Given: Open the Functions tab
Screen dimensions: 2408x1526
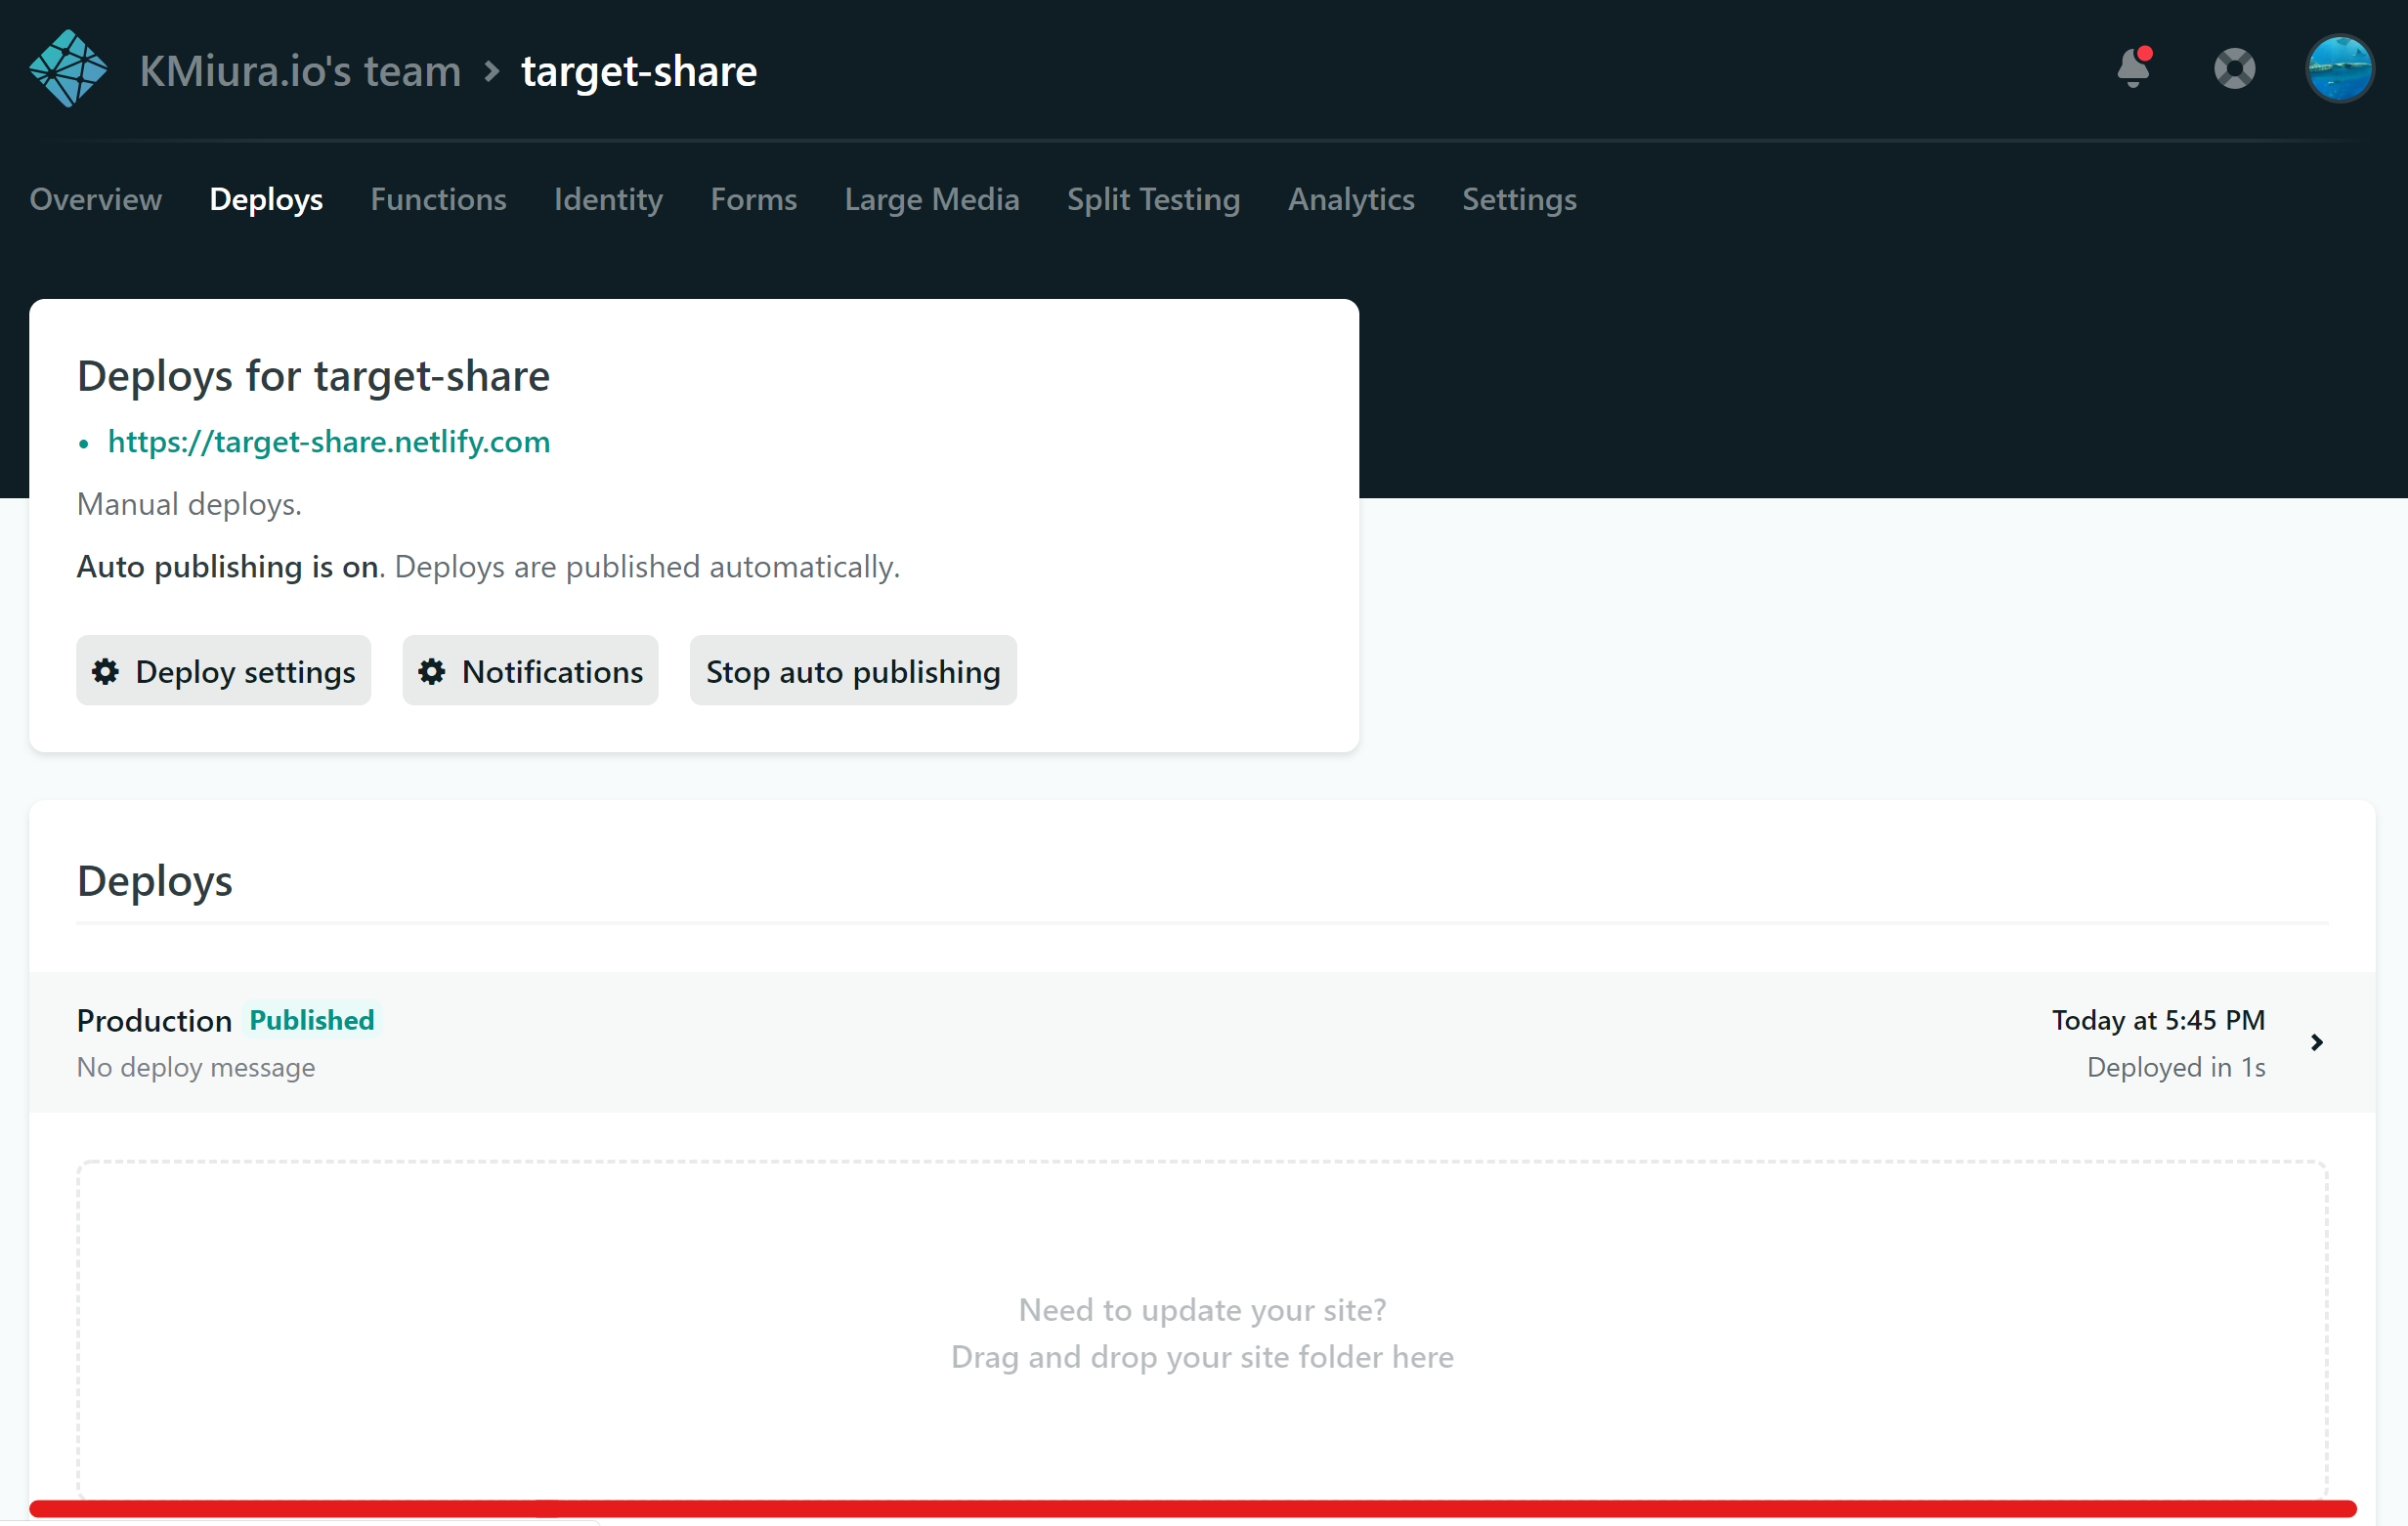Looking at the screenshot, I should [438, 199].
